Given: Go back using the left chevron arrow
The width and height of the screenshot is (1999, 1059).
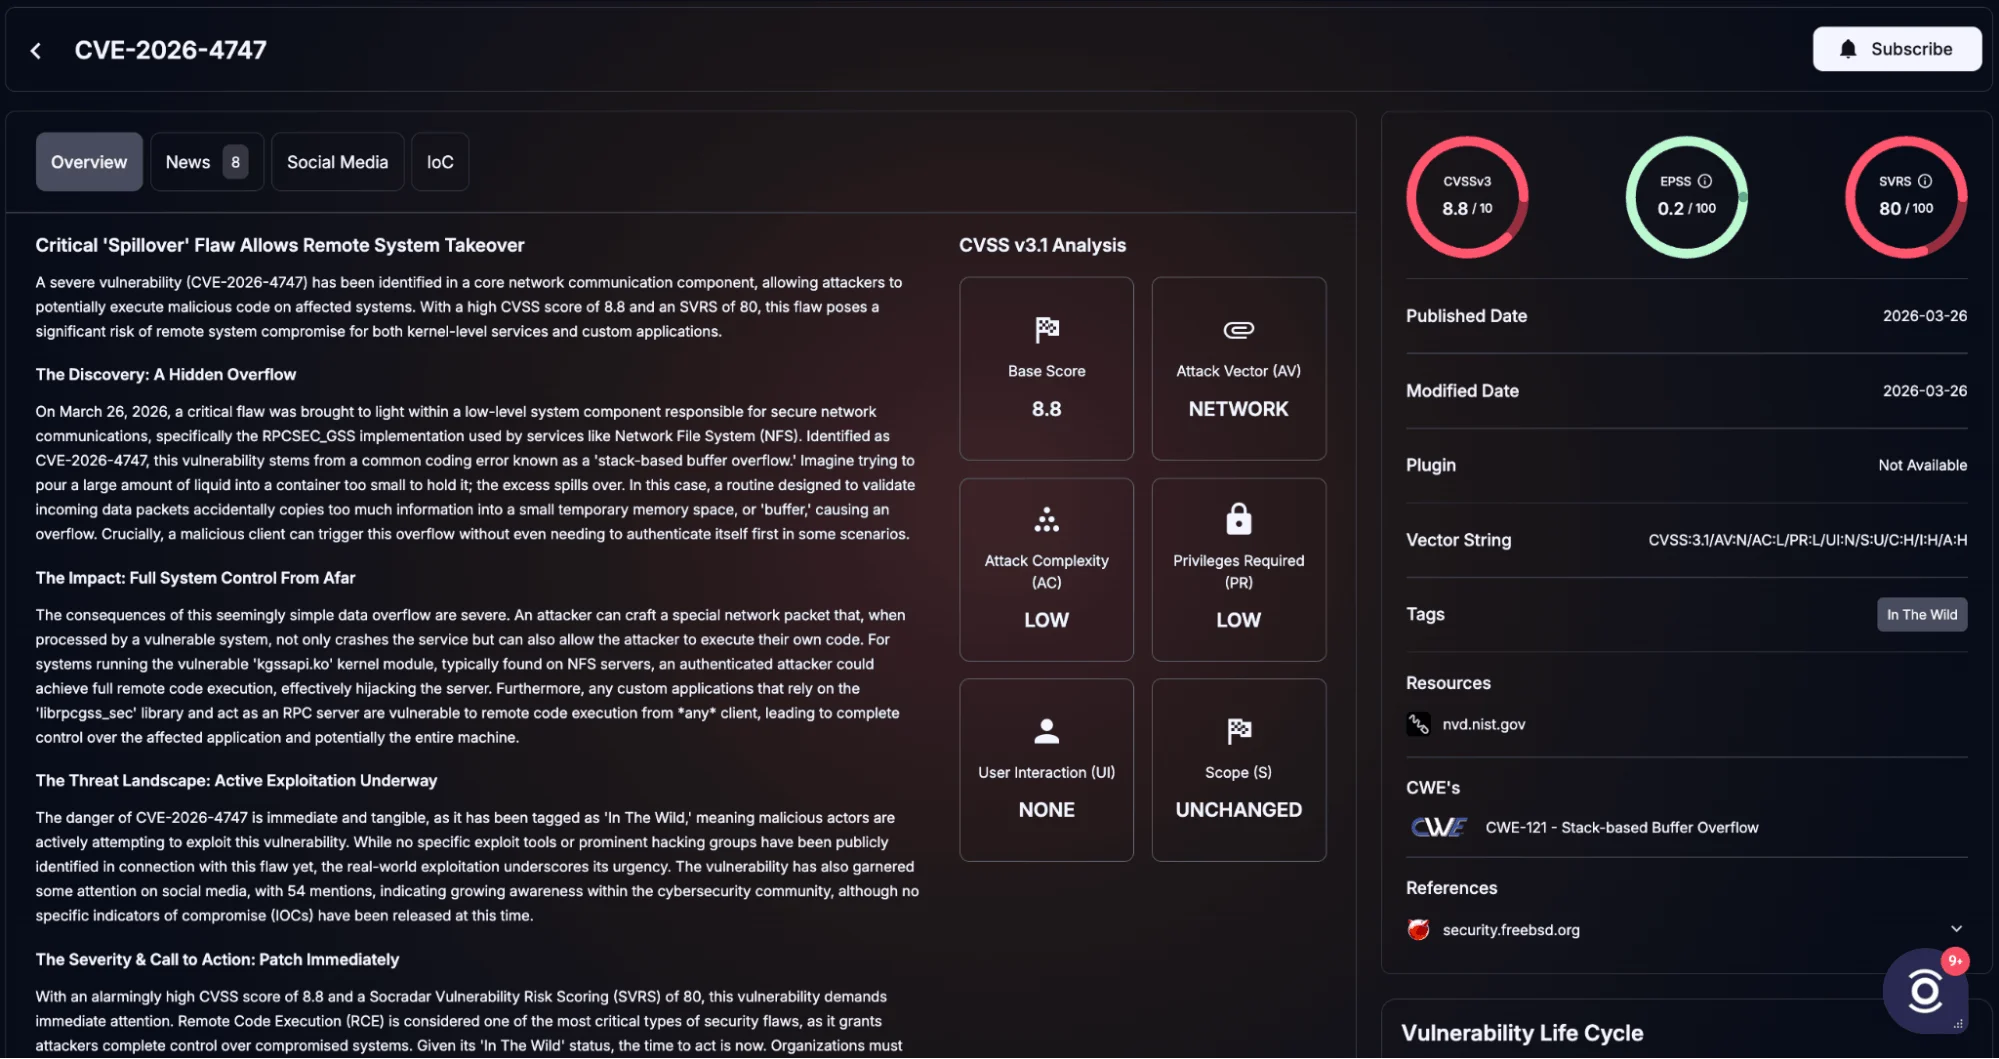Looking at the screenshot, I should [x=36, y=50].
